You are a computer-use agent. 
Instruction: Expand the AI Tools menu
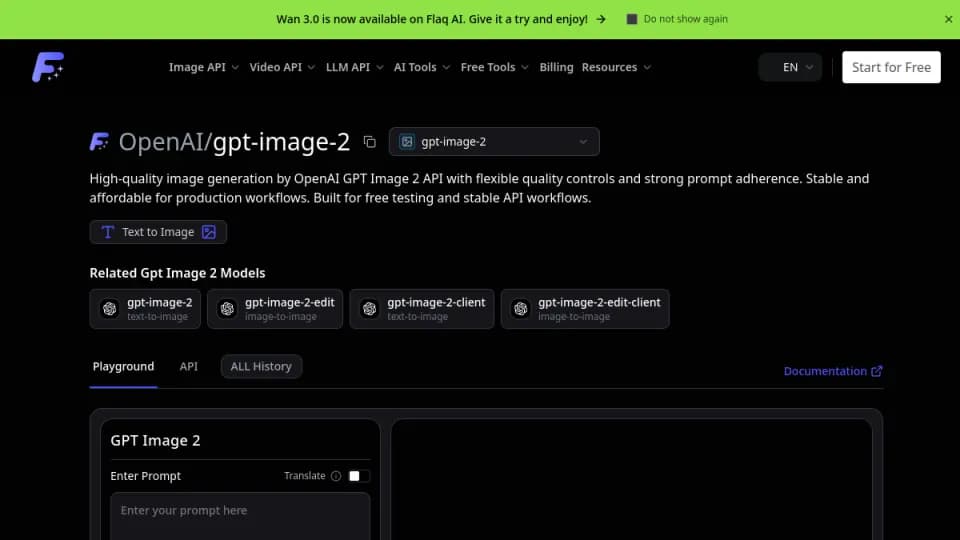pyautogui.click(x=422, y=67)
